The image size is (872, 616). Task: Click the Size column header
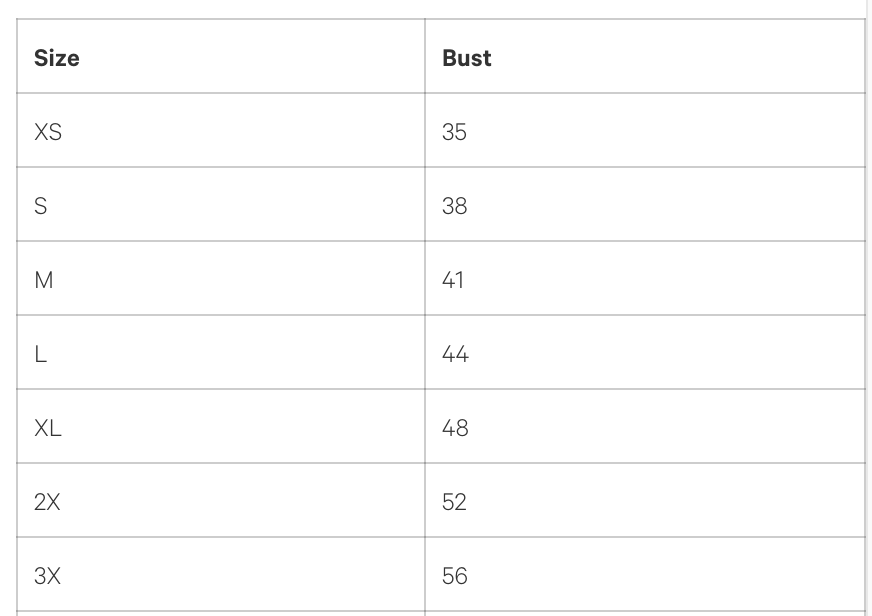point(57,58)
